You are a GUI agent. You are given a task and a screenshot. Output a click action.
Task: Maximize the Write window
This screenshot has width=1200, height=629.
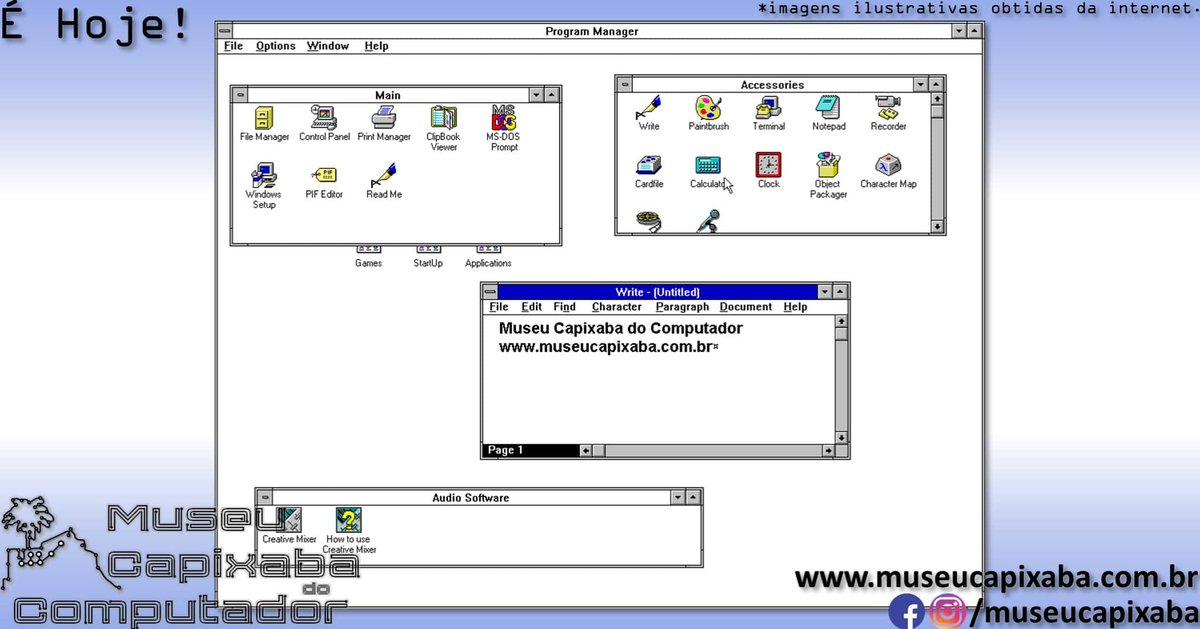841,292
